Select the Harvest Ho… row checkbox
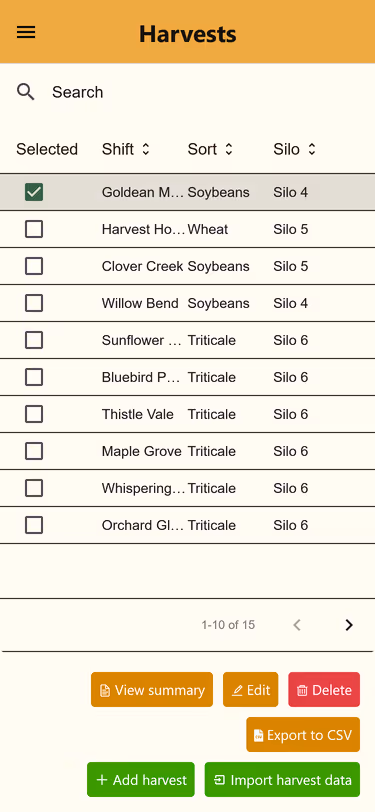 click(34, 229)
